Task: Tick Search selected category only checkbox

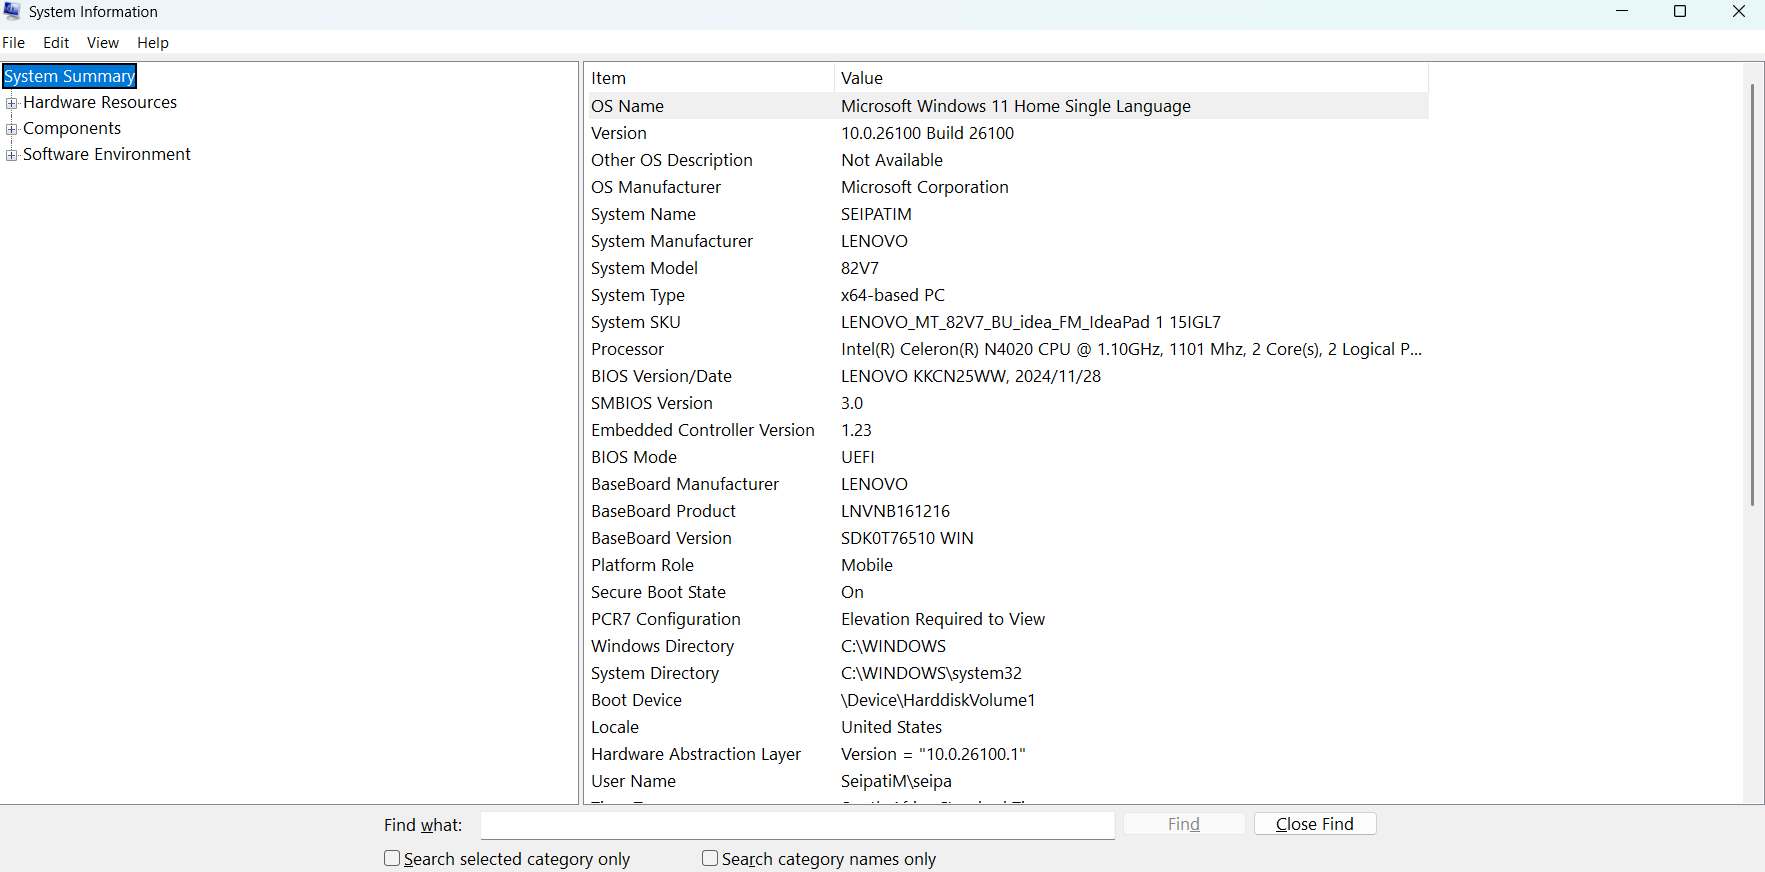Action: [392, 858]
